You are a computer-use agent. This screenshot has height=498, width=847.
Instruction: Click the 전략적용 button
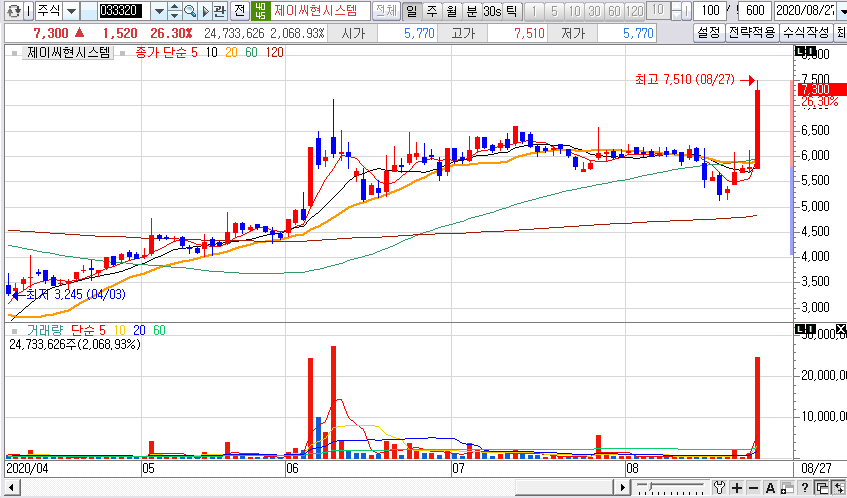[x=751, y=33]
